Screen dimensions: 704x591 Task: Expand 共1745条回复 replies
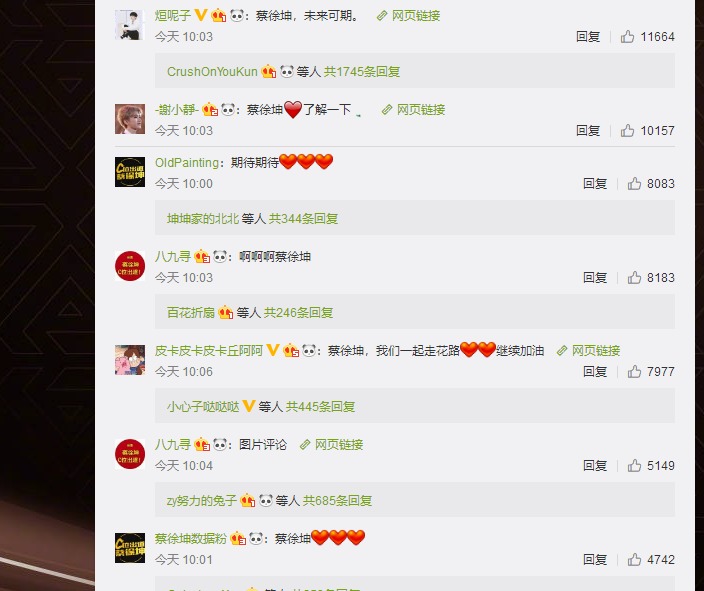pyautogui.click(x=362, y=71)
